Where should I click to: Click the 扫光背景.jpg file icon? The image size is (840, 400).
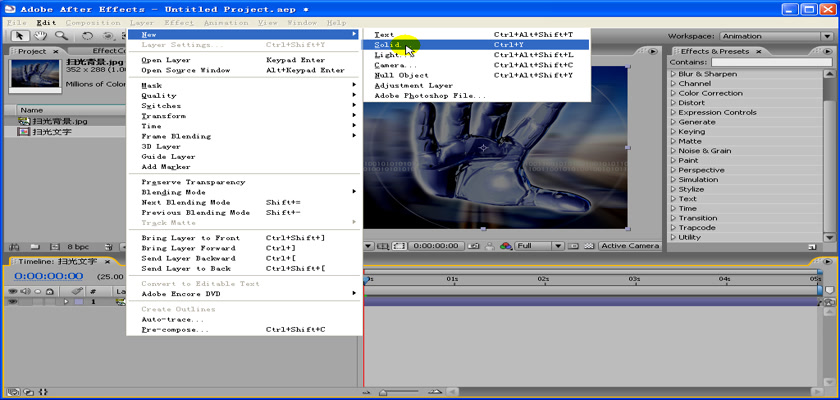click(24, 121)
